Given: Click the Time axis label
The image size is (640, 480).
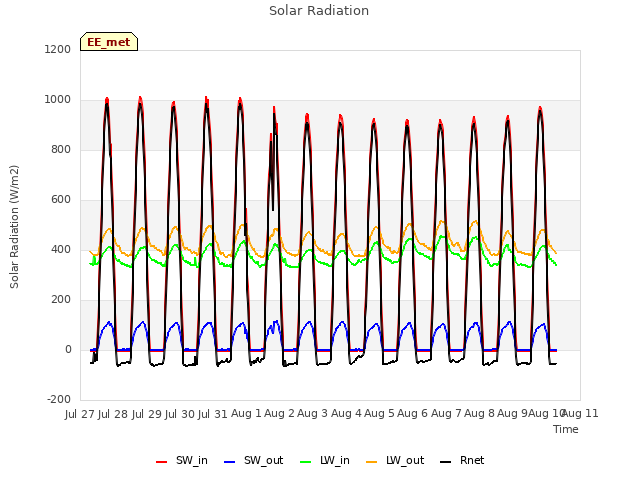Looking at the screenshot, I should pyautogui.click(x=566, y=429).
